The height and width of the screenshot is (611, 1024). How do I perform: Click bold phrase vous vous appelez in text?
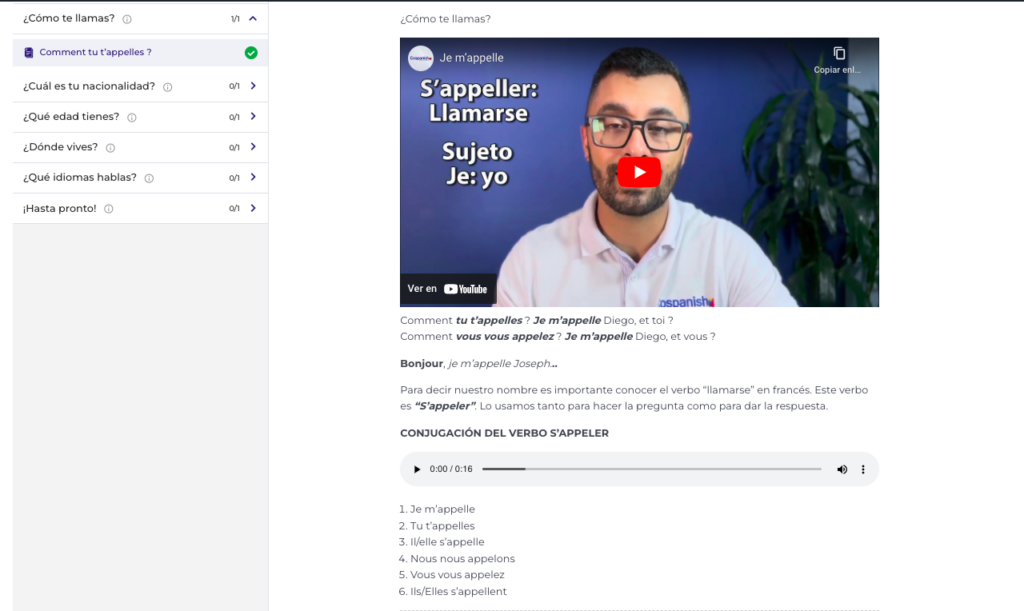click(505, 337)
